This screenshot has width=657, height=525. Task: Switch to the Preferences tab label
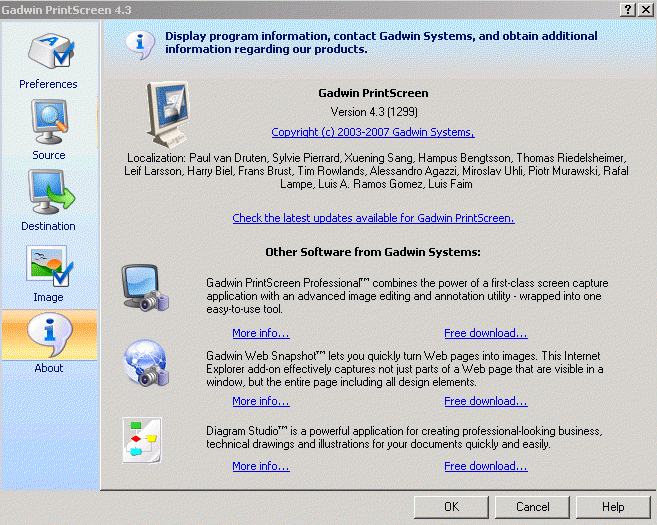48,84
